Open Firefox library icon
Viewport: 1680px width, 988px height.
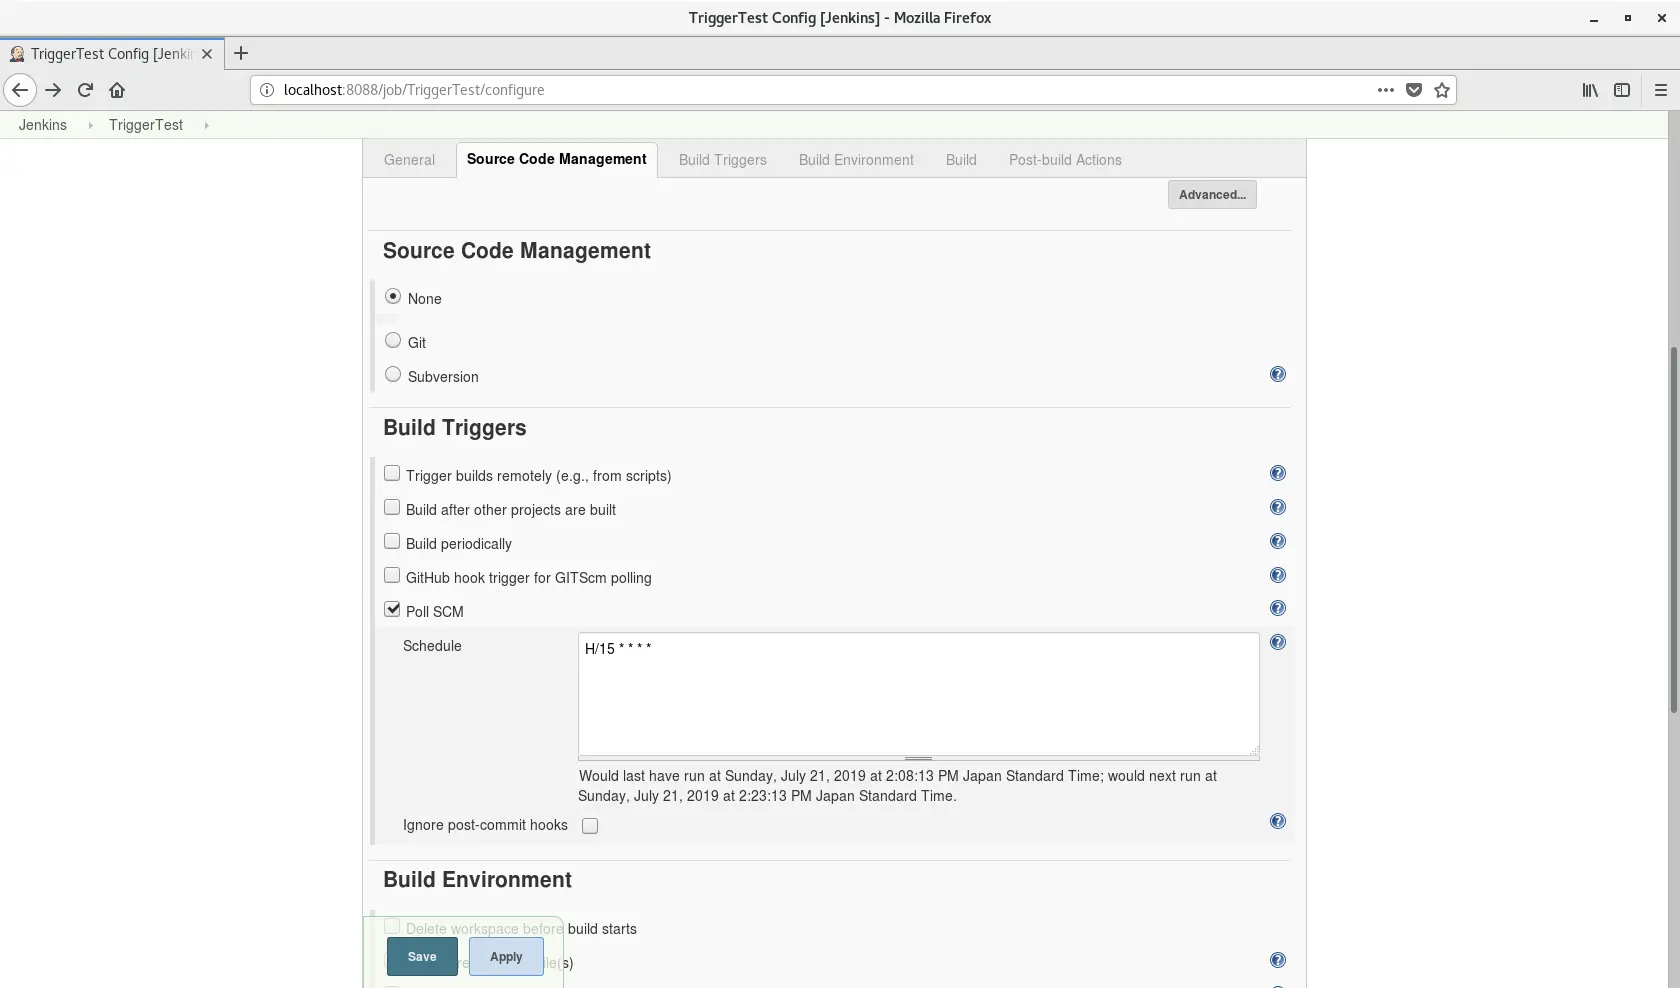[1590, 90]
